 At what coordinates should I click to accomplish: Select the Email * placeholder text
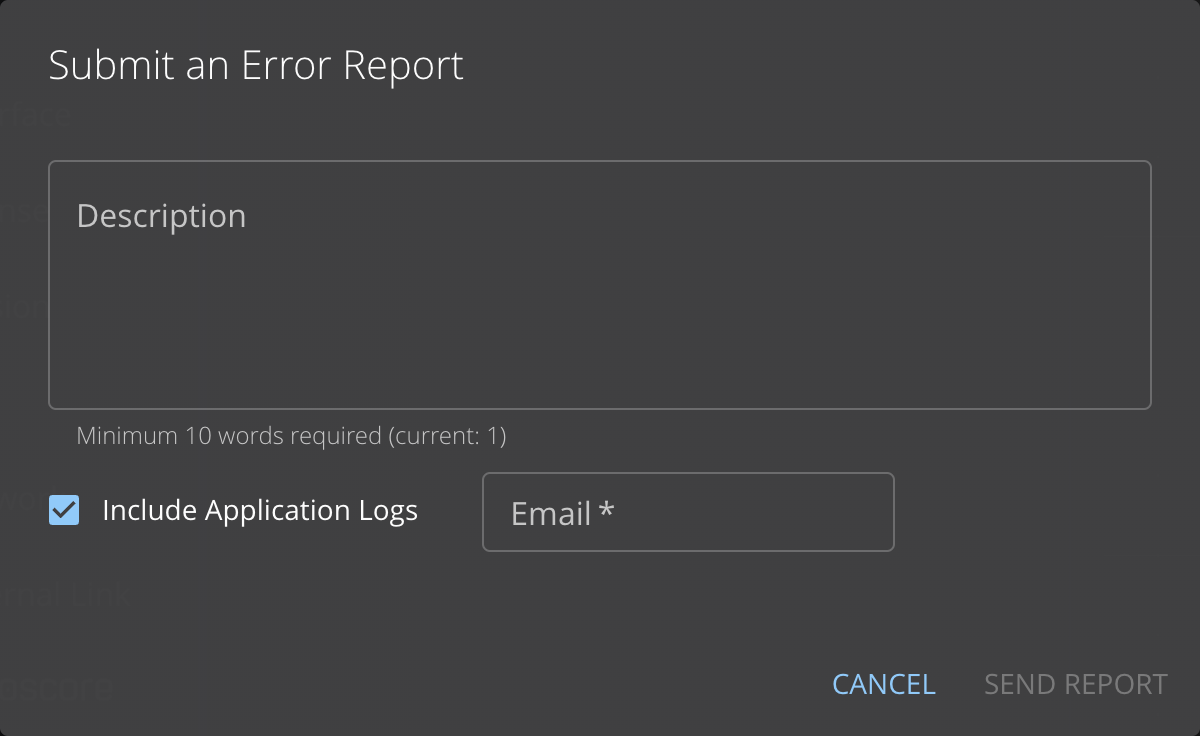pos(562,514)
